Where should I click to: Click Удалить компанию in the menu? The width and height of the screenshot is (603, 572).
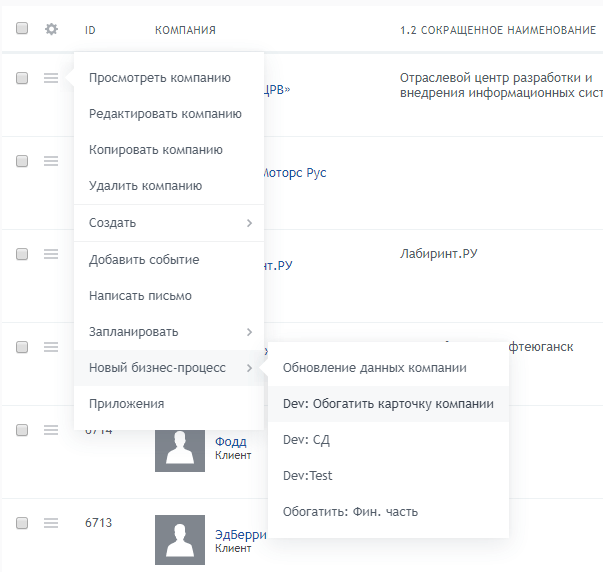point(145,186)
